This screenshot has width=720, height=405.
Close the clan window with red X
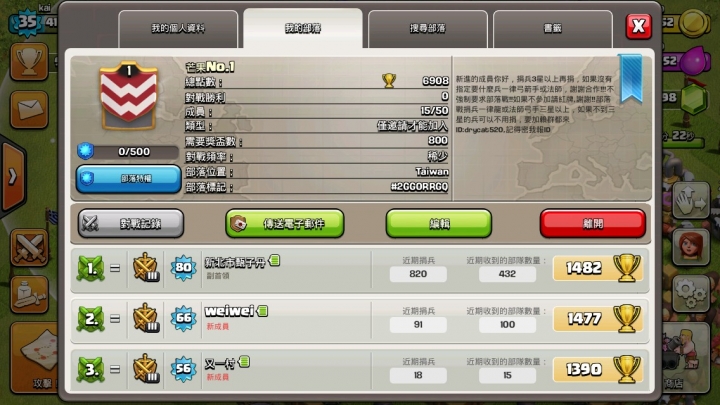click(638, 26)
